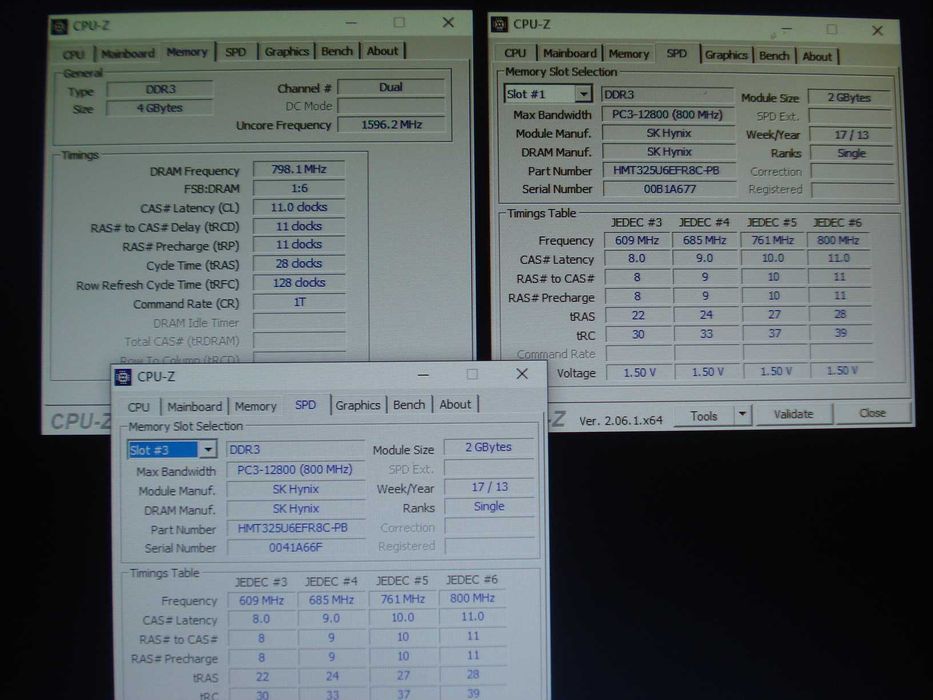This screenshot has height=700, width=933.
Task: Open the Graphics tab in the Memory window
Action: (x=287, y=51)
